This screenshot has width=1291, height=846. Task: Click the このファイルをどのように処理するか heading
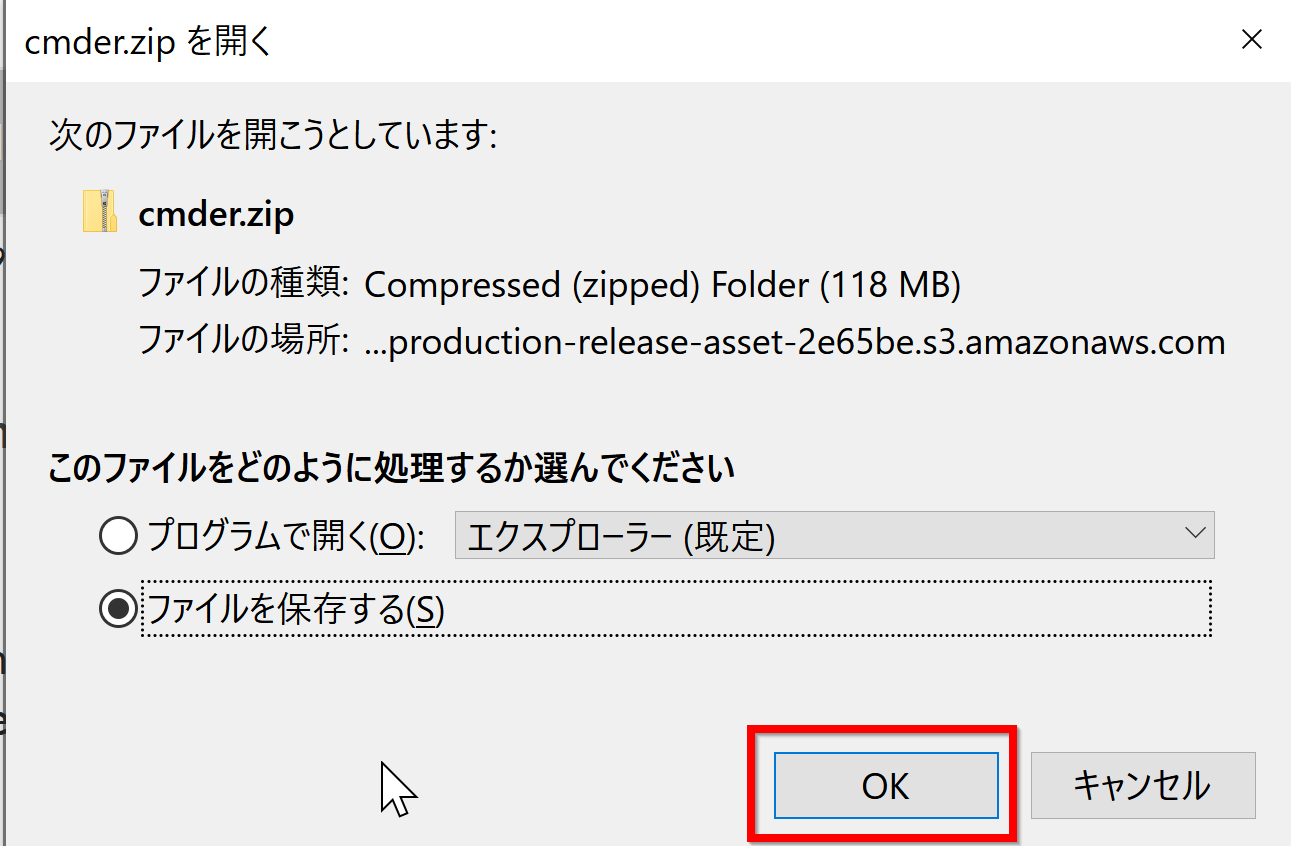pos(392,468)
